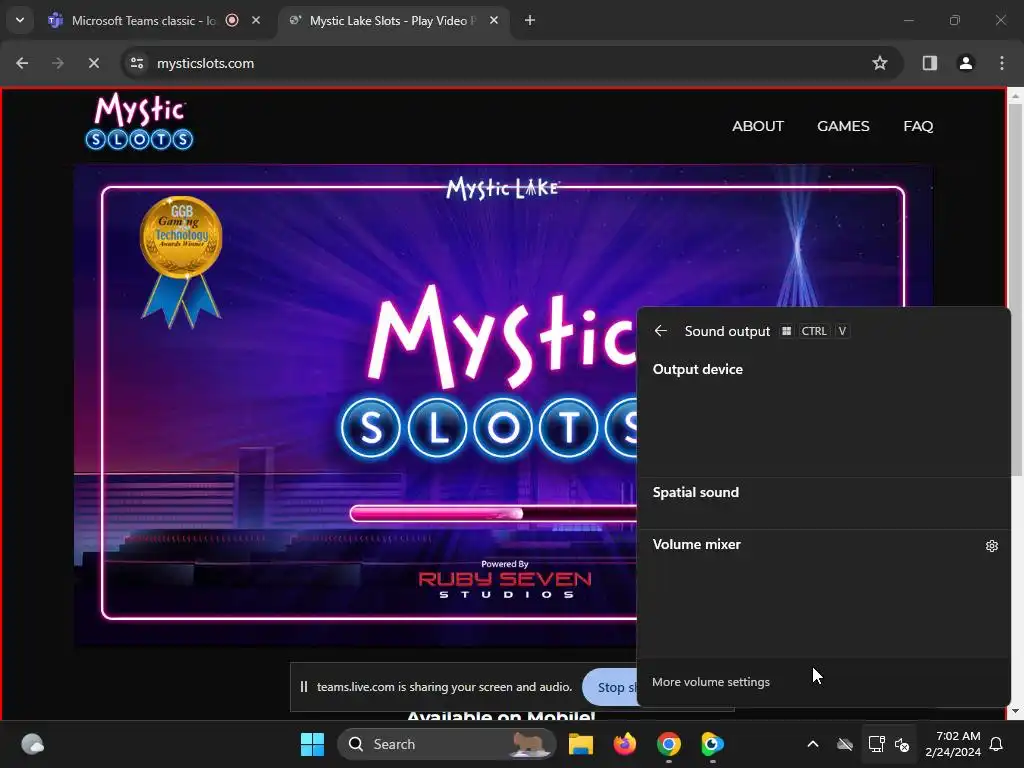The width and height of the screenshot is (1024, 768).
Task: Close the Mystic Lake Slots tab
Action: coord(494,20)
